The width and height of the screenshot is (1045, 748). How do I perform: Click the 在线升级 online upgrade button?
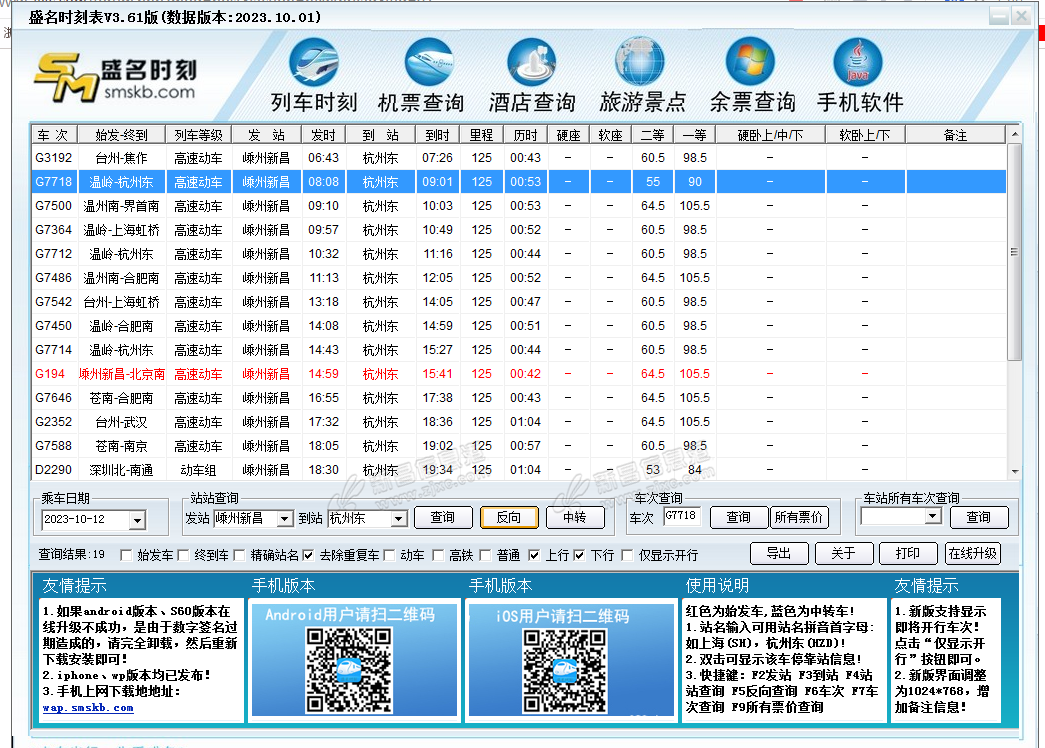pyautogui.click(x=973, y=553)
